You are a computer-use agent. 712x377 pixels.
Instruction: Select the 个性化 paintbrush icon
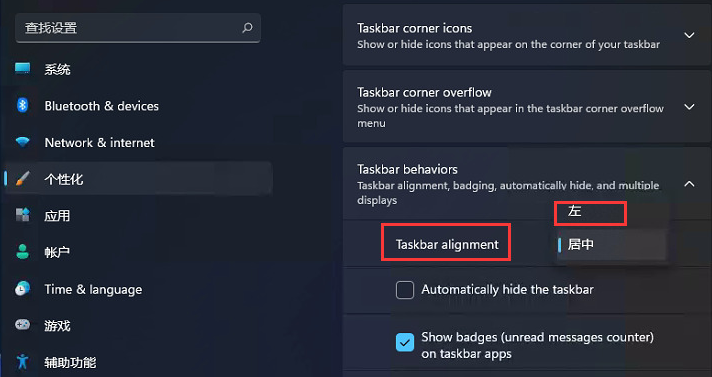[x=22, y=179]
